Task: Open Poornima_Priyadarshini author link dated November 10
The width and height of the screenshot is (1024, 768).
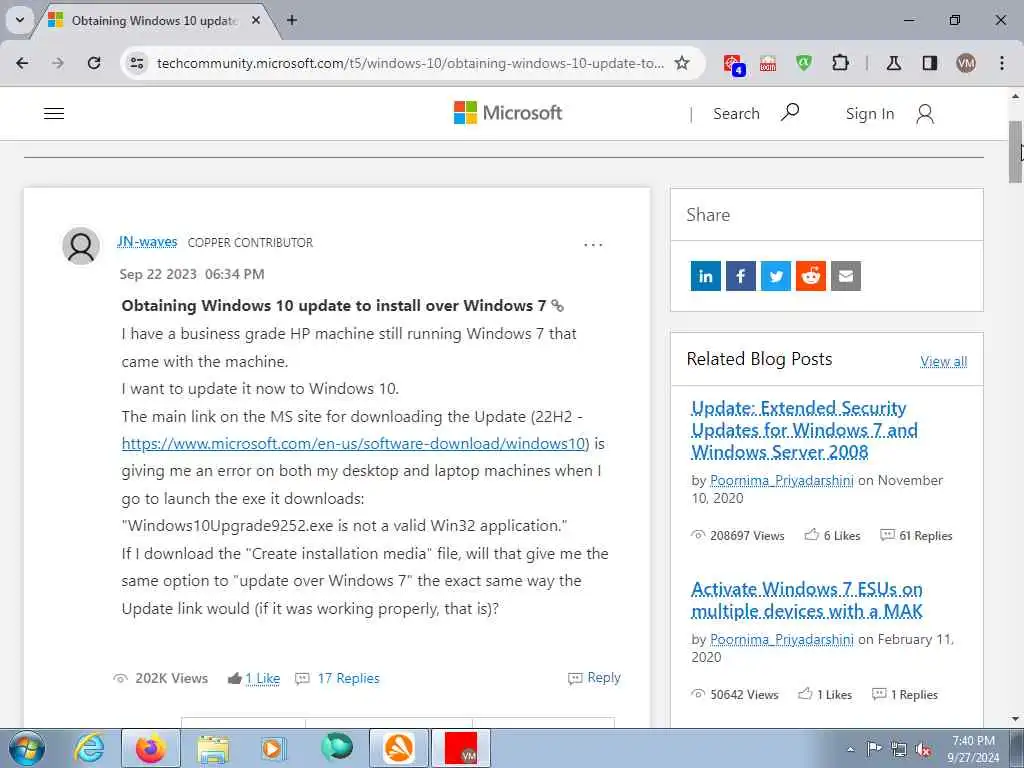Action: tap(782, 480)
